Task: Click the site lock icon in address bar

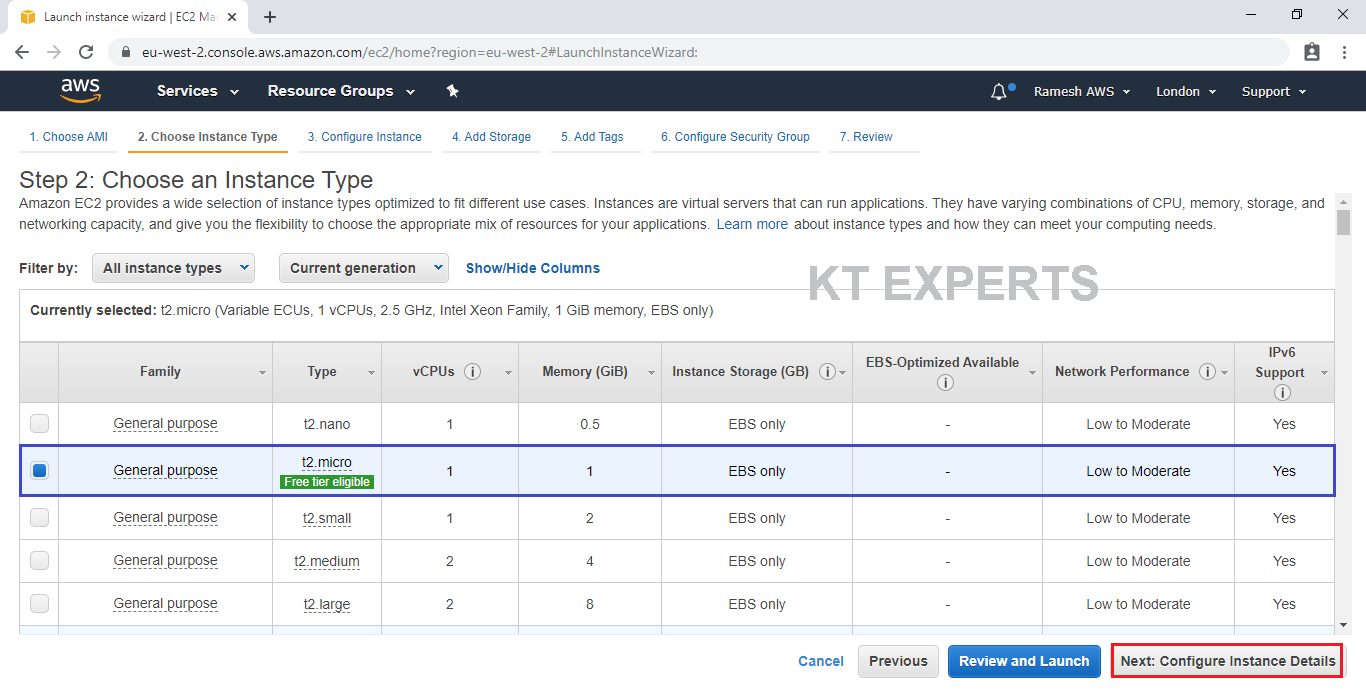Action: [126, 52]
